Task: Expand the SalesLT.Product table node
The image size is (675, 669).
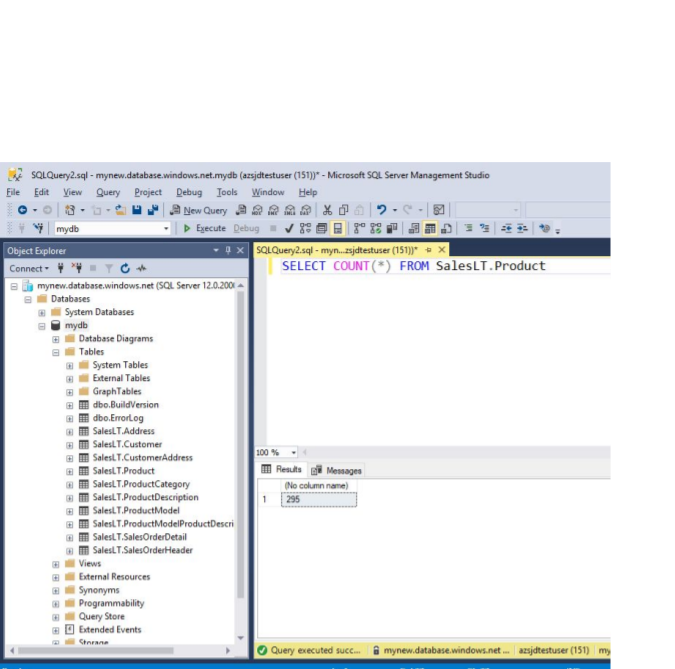Action: (x=70, y=471)
